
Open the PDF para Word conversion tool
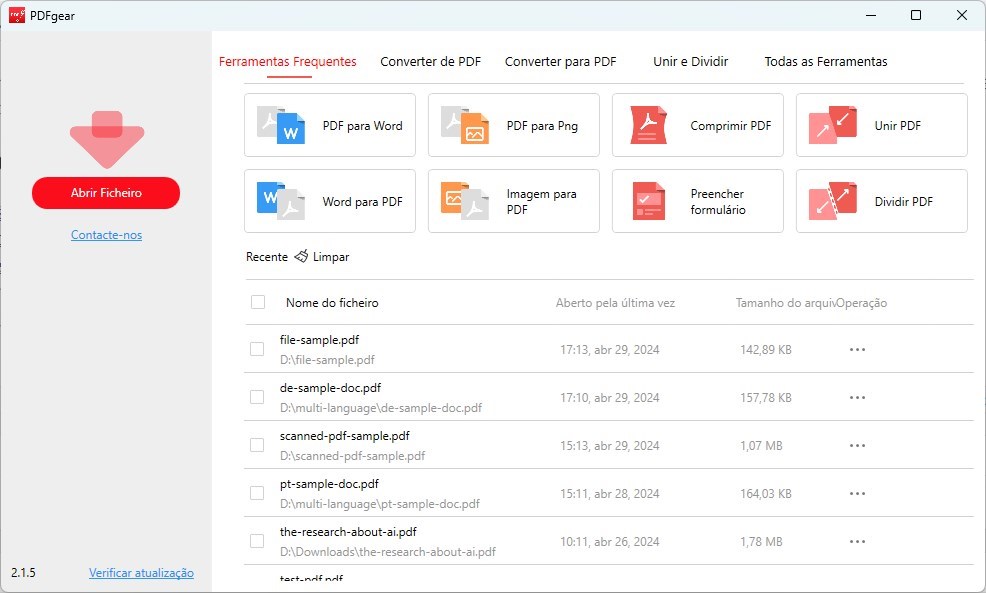click(329, 125)
